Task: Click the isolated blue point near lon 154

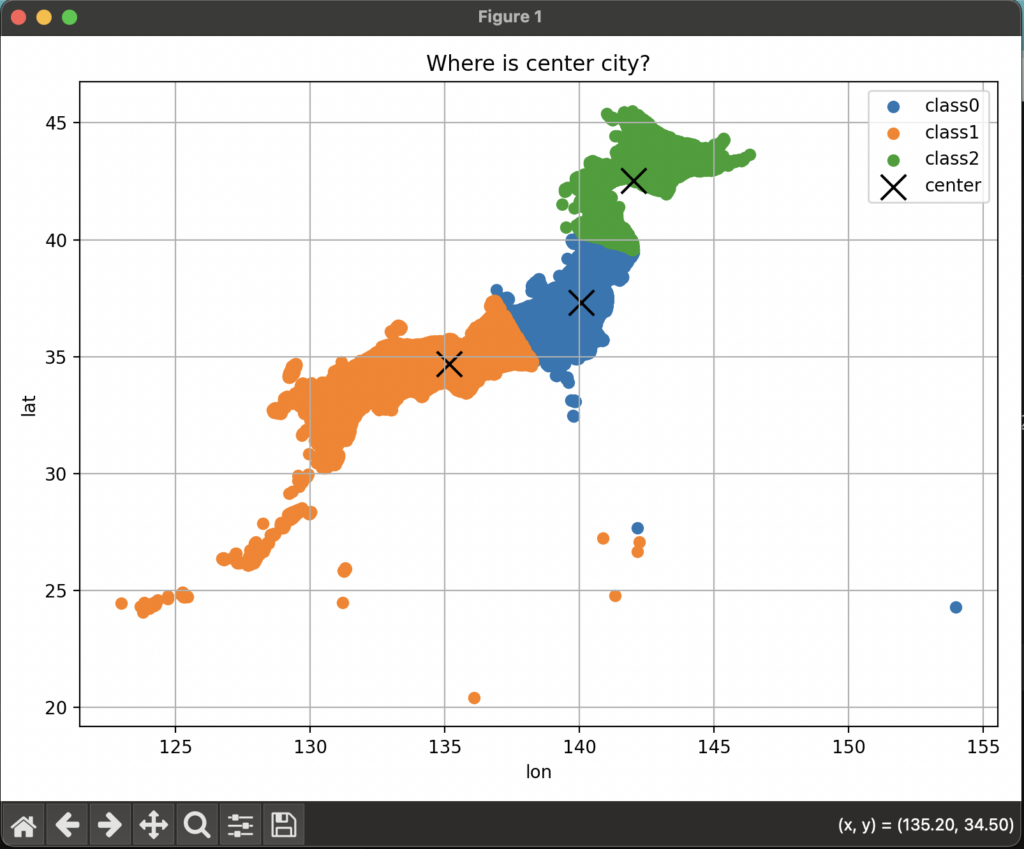Action: (956, 607)
